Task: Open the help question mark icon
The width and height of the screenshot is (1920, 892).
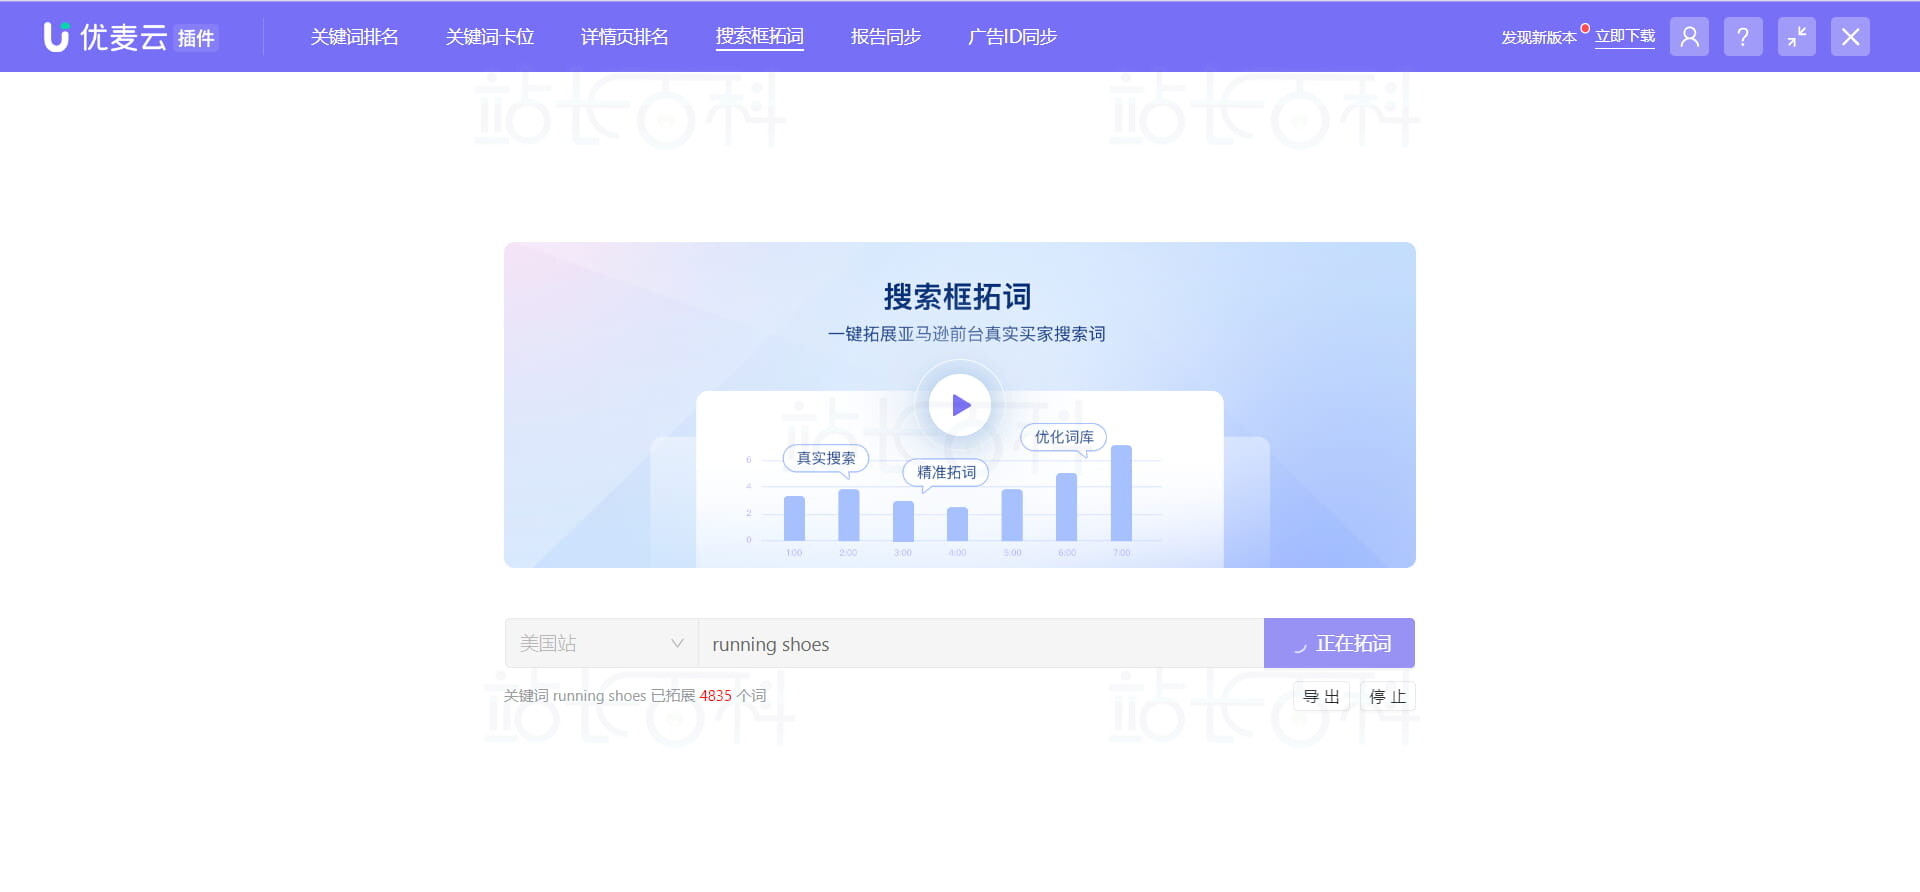Action: (x=1743, y=37)
